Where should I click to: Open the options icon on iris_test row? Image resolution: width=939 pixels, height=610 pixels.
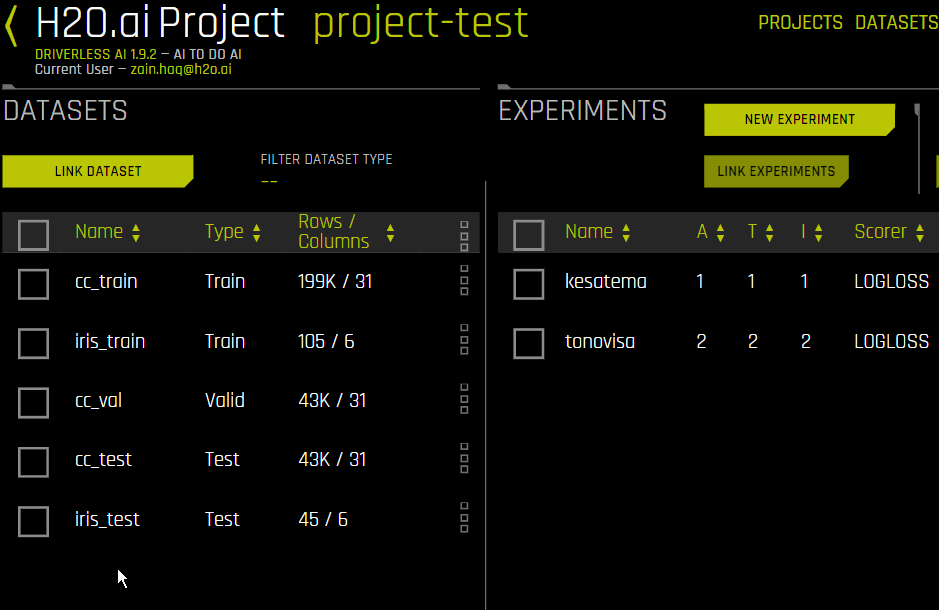463,518
